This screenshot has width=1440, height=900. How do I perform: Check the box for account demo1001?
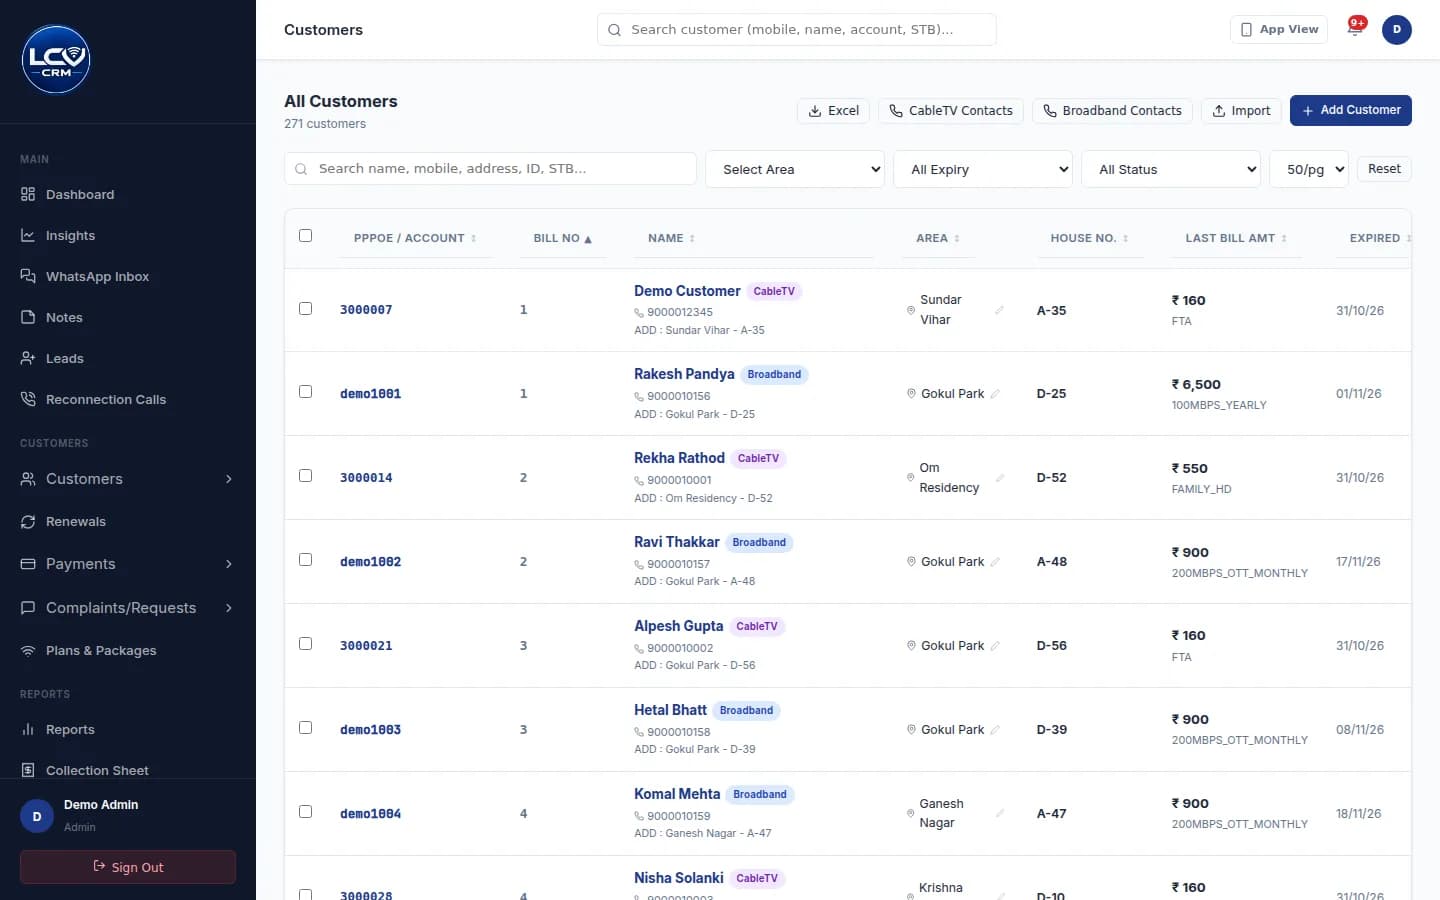(x=306, y=392)
